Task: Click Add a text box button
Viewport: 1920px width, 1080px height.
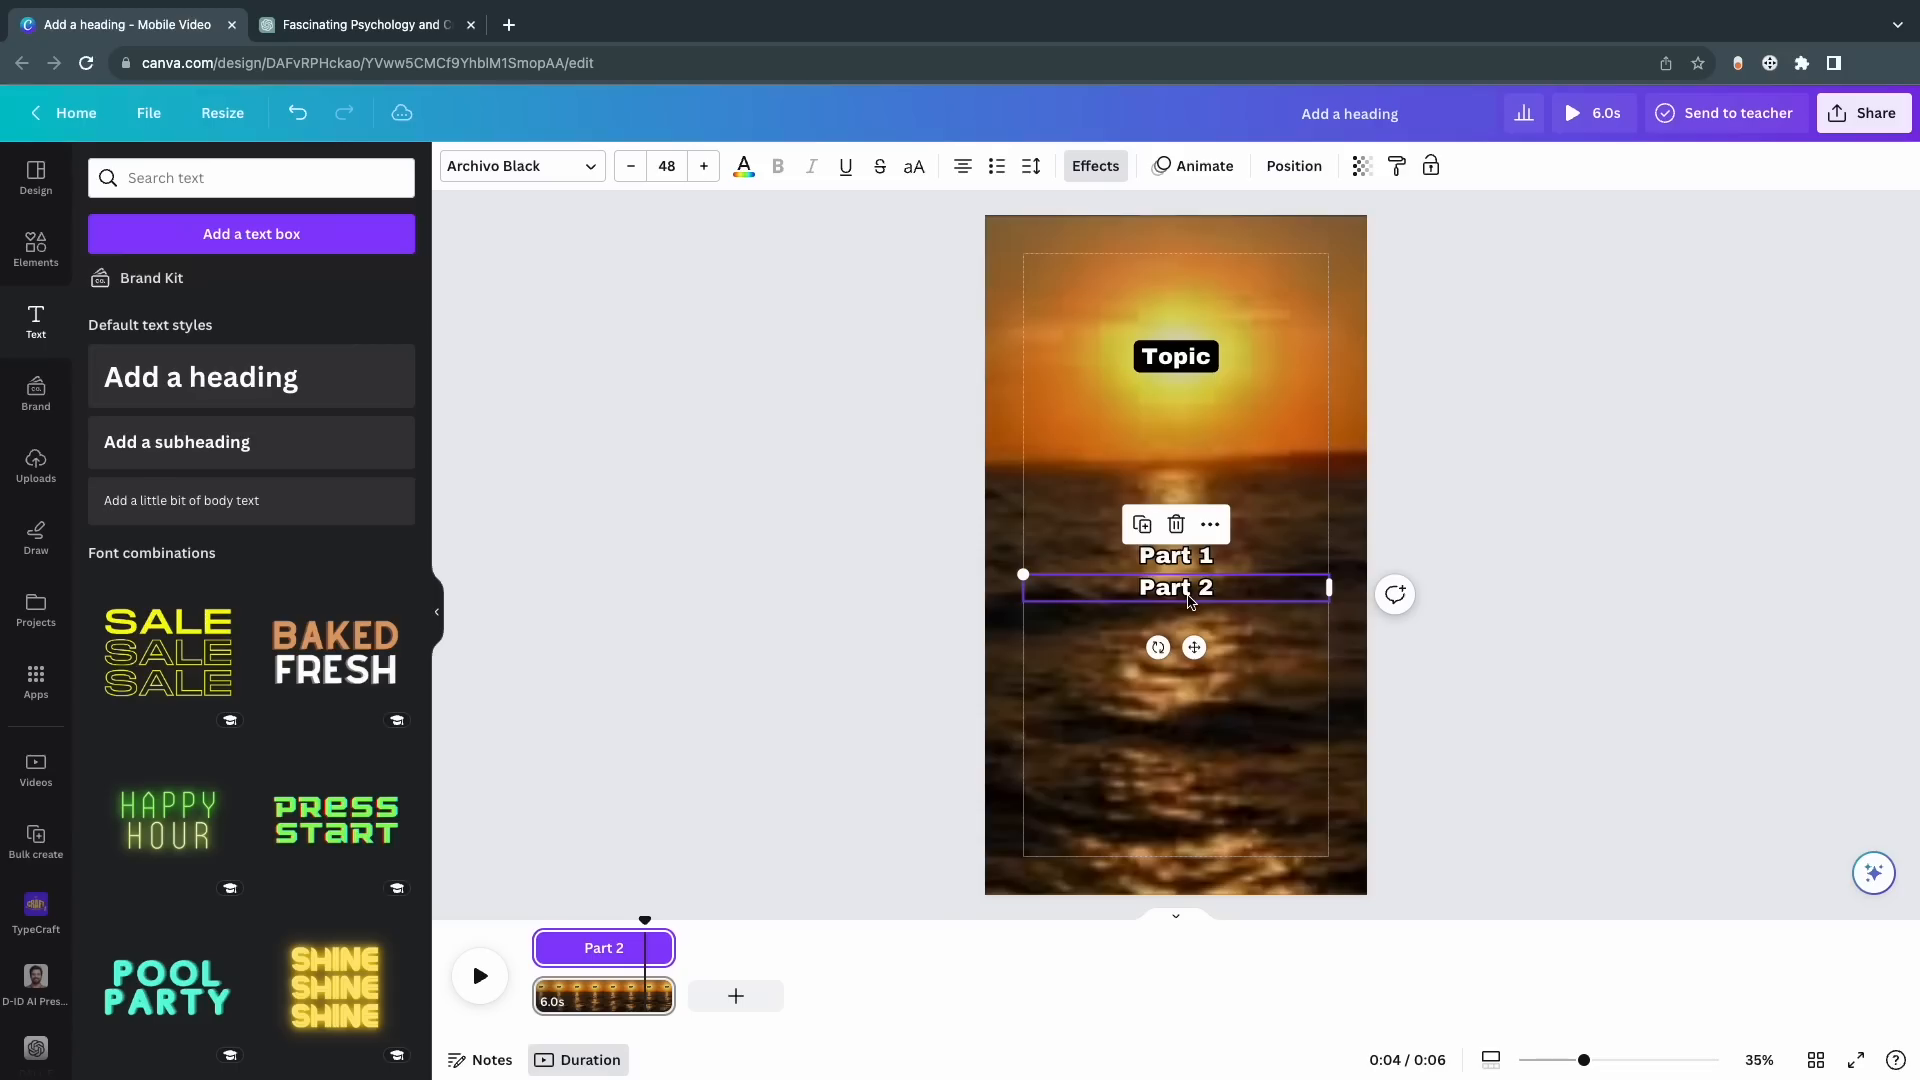Action: coord(251,234)
